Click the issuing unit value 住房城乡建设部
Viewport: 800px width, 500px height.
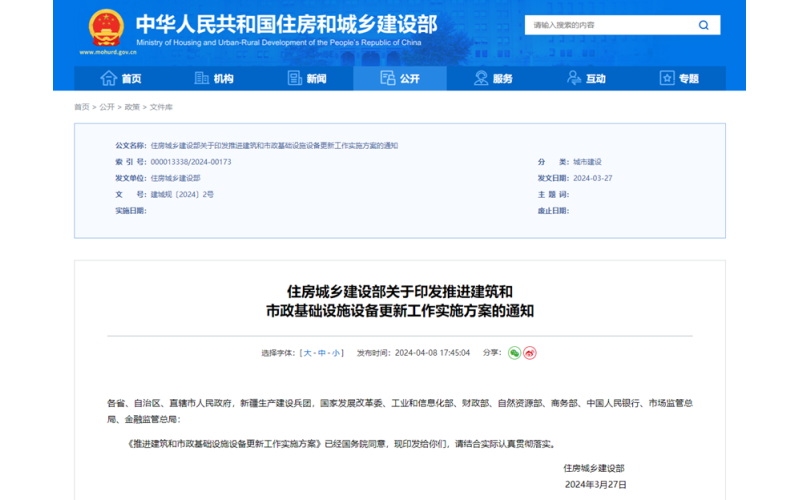tap(176, 178)
